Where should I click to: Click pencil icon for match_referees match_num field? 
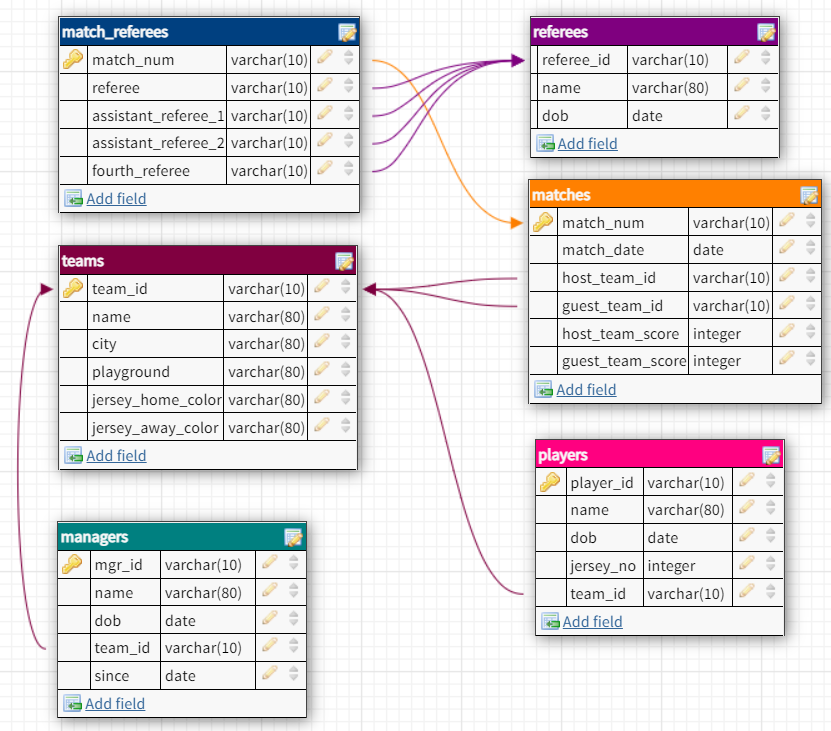(324, 57)
